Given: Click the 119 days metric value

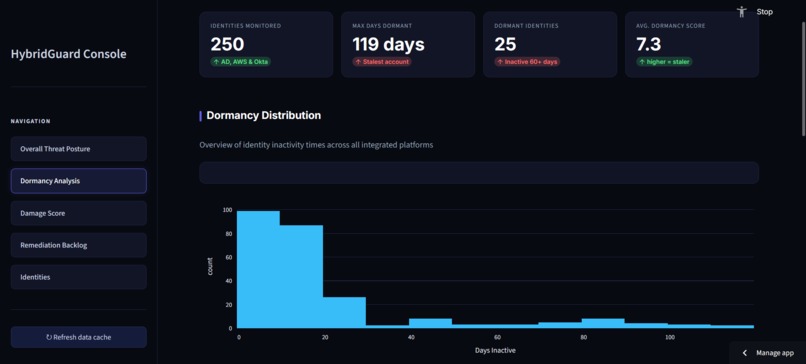Looking at the screenshot, I should tap(389, 44).
